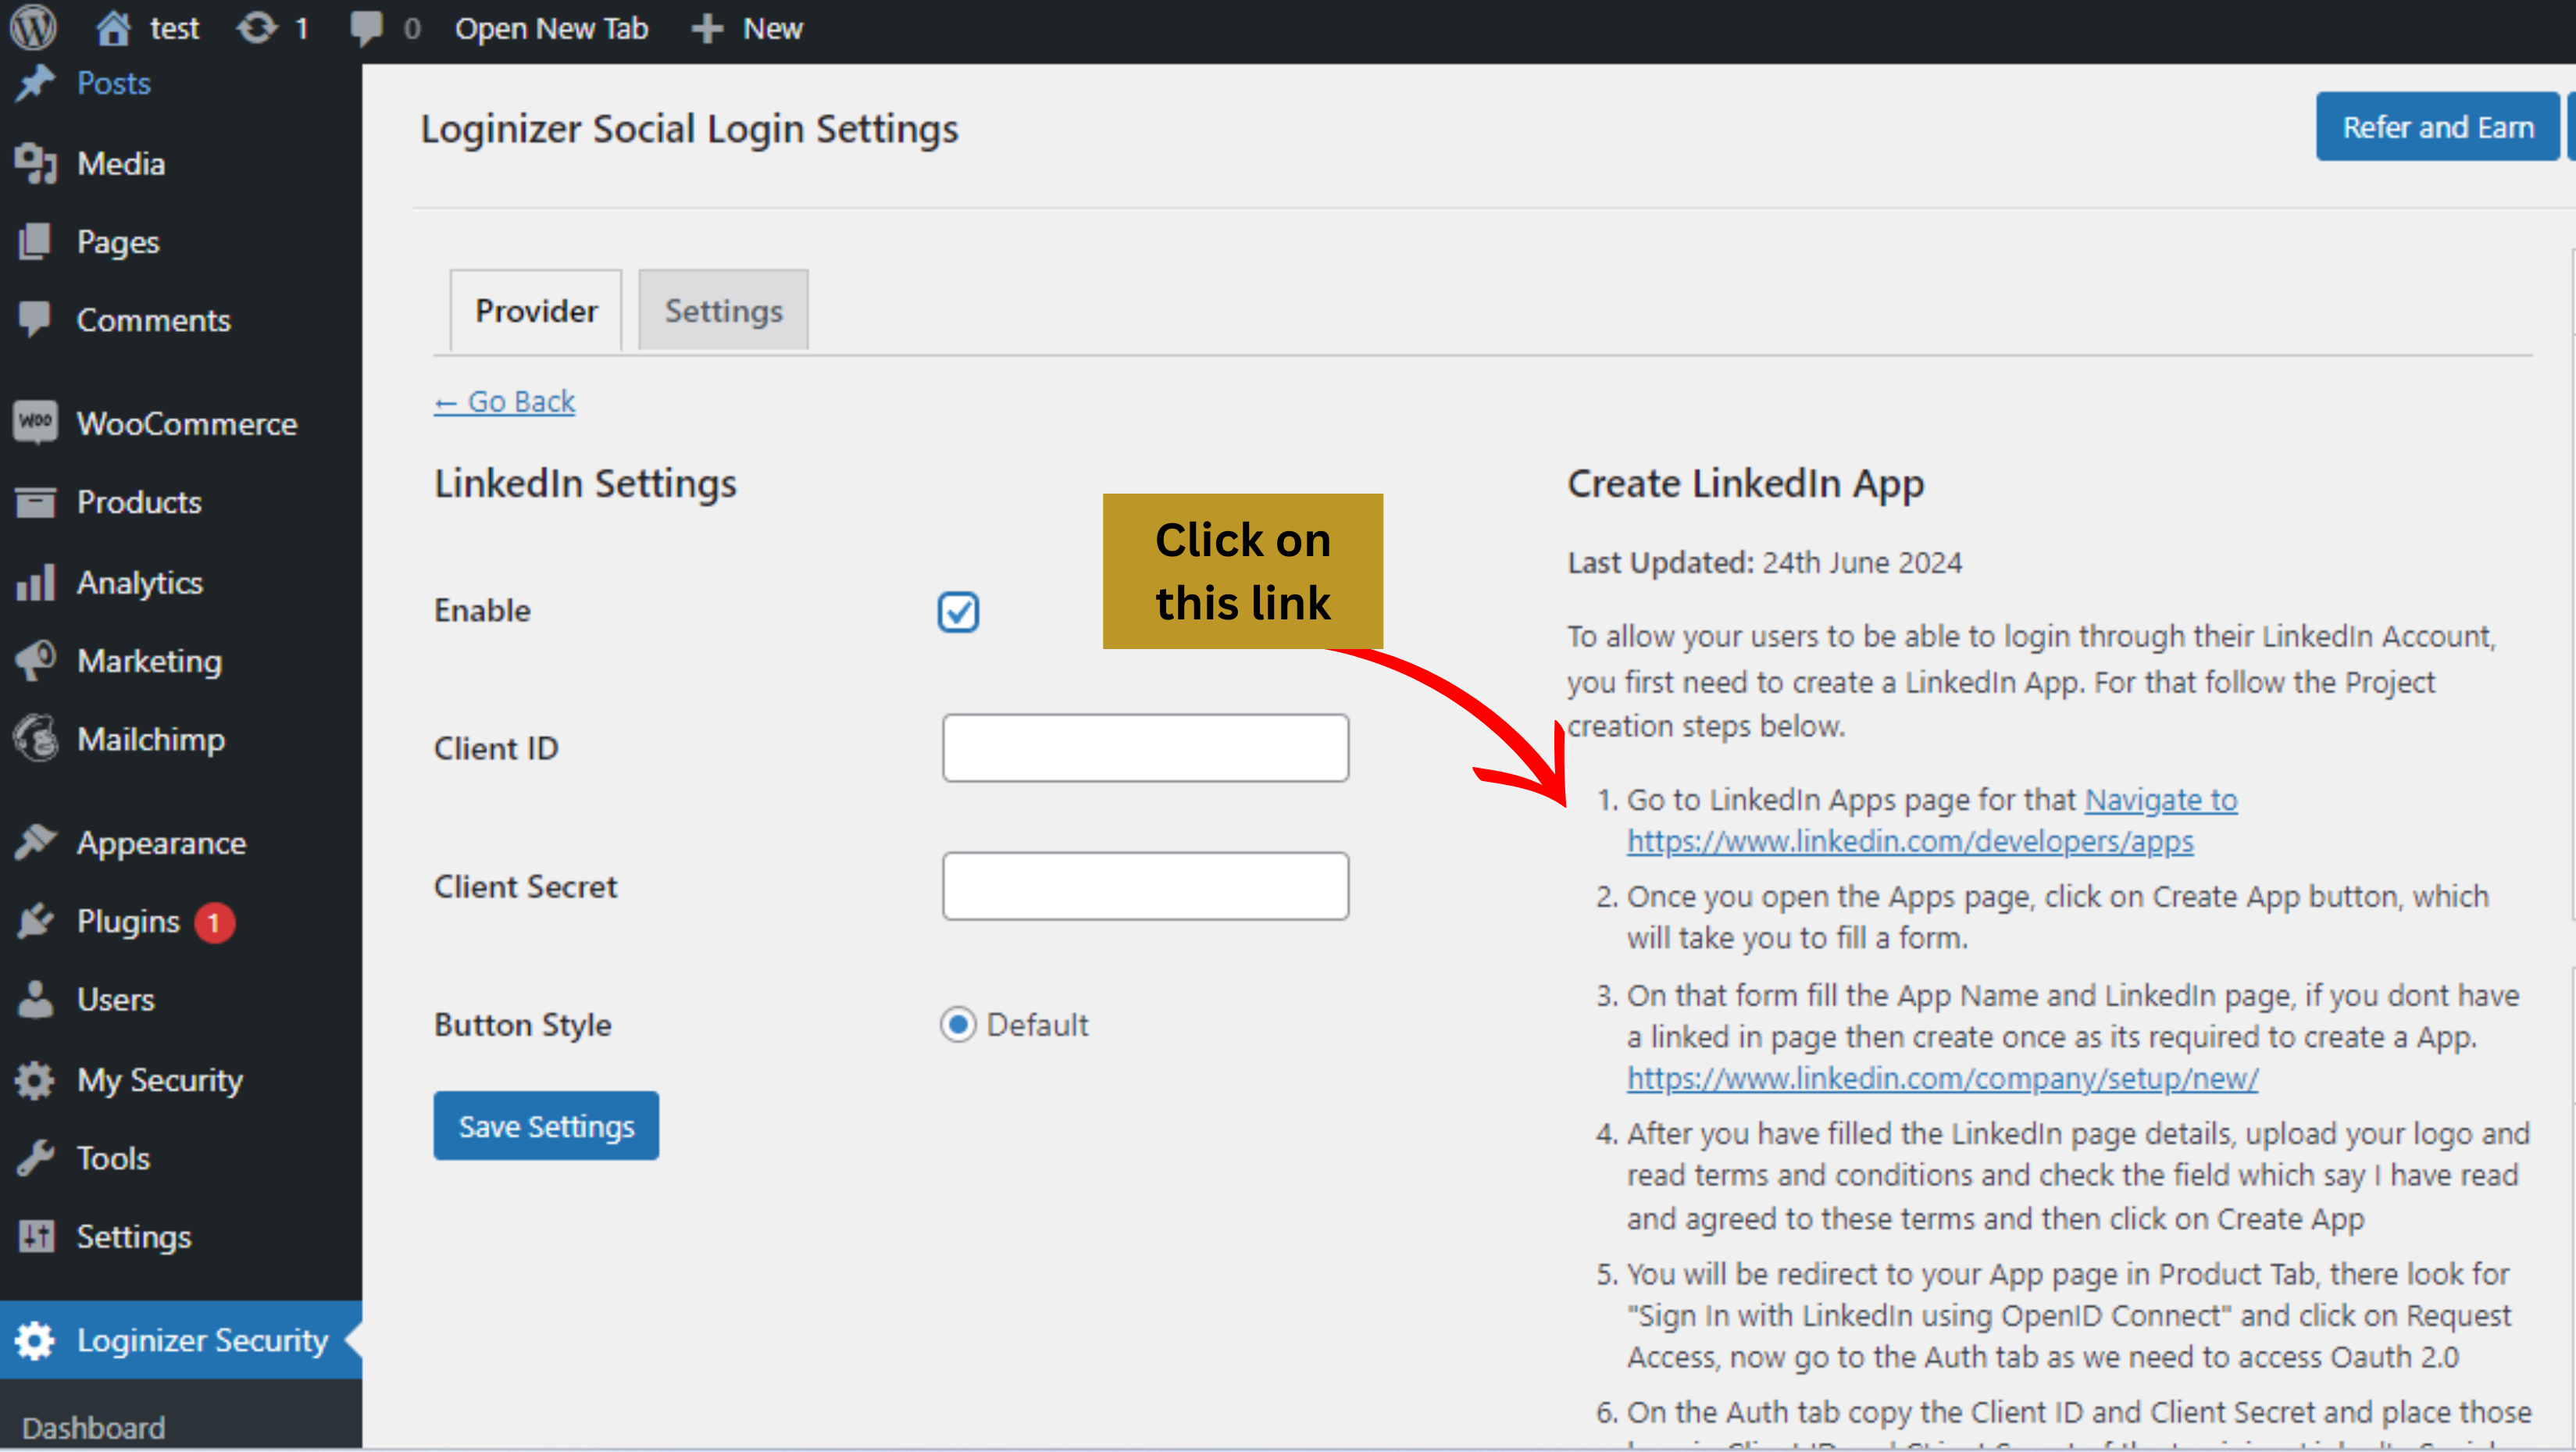Select the Default button style radio

point(957,1024)
